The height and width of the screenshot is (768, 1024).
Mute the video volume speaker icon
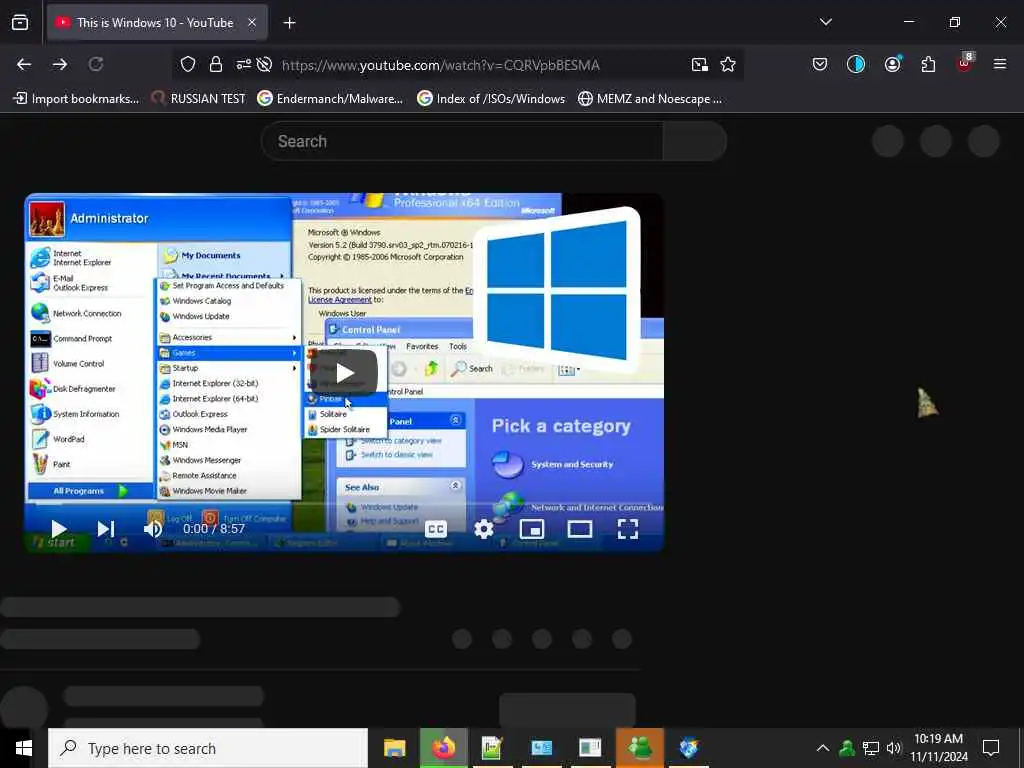153,528
